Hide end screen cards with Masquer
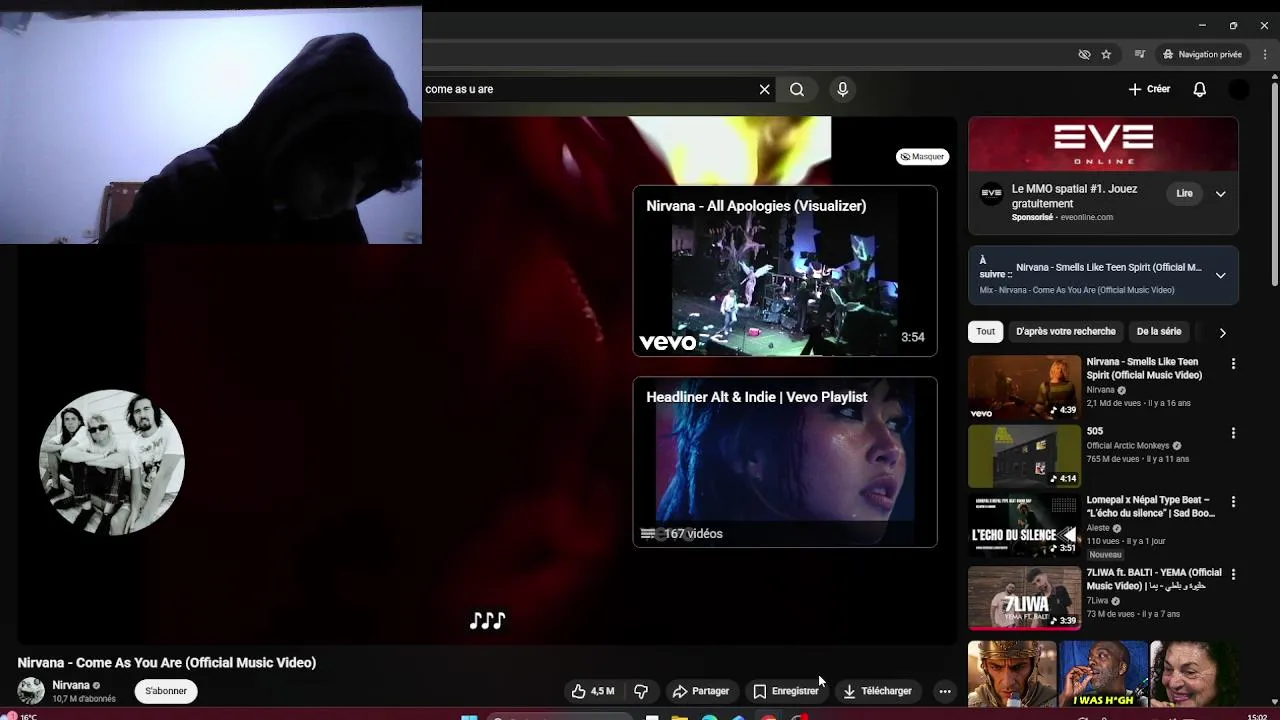The height and width of the screenshot is (720, 1280). 922,156
